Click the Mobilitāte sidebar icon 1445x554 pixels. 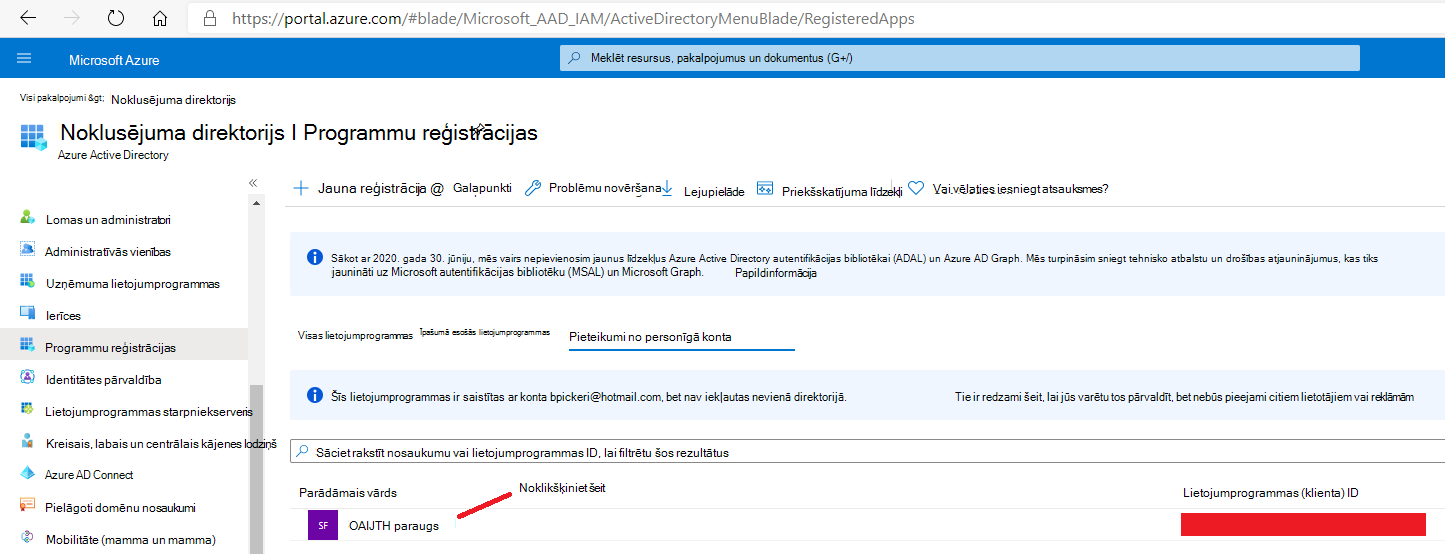tap(28, 539)
